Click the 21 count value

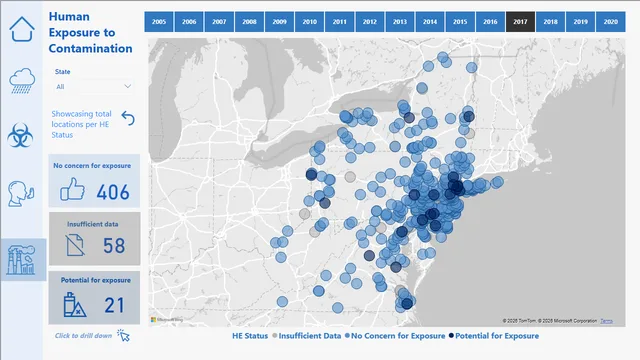point(114,305)
